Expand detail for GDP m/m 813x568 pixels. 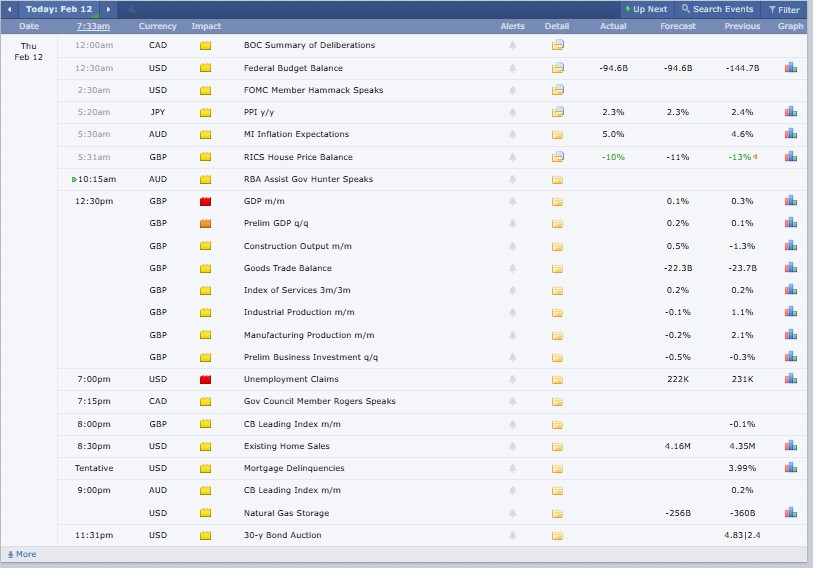point(557,202)
